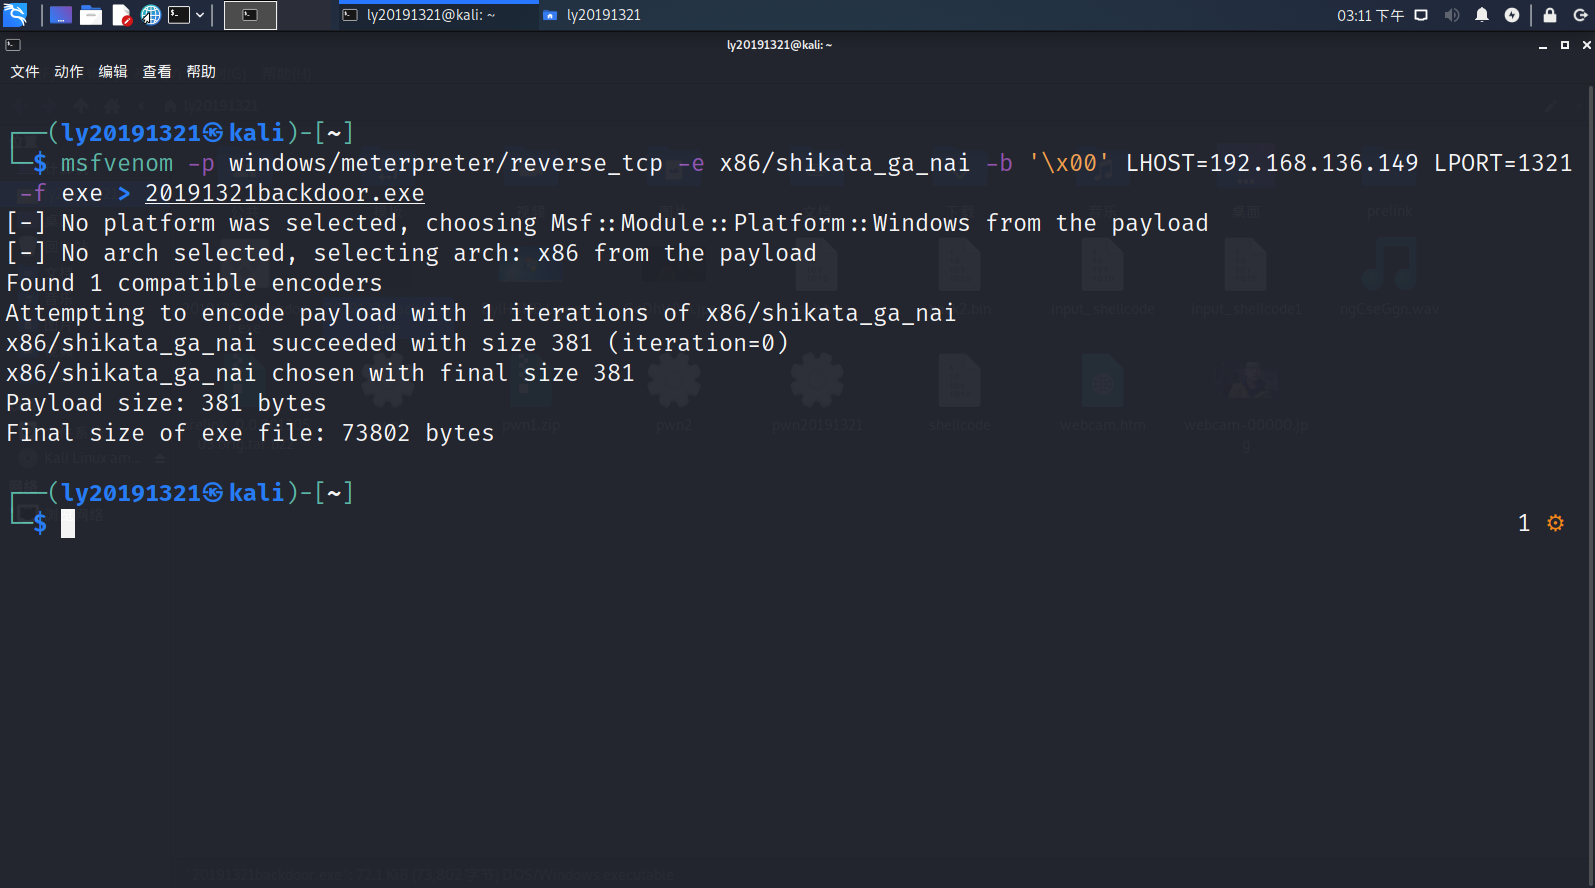Open the 动作 menu

pos(69,72)
